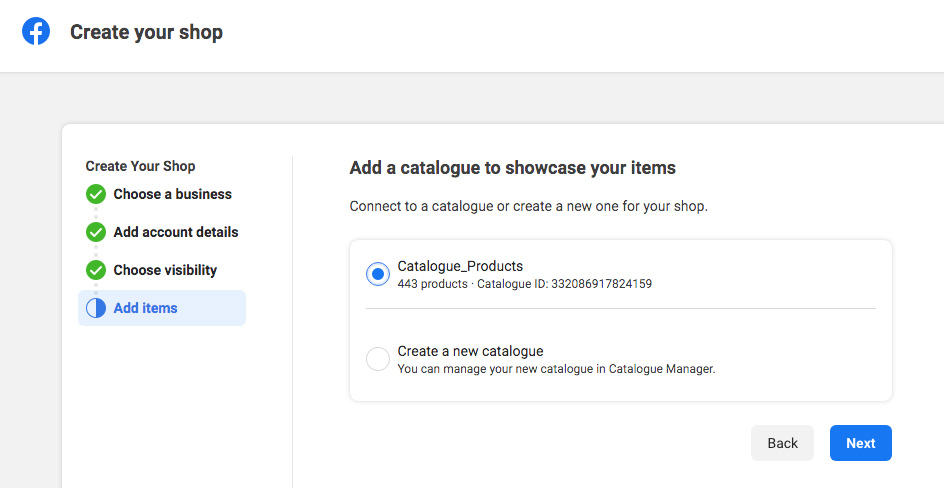
Task: Click green checkmark beside Choose a business
Action: [x=96, y=194]
